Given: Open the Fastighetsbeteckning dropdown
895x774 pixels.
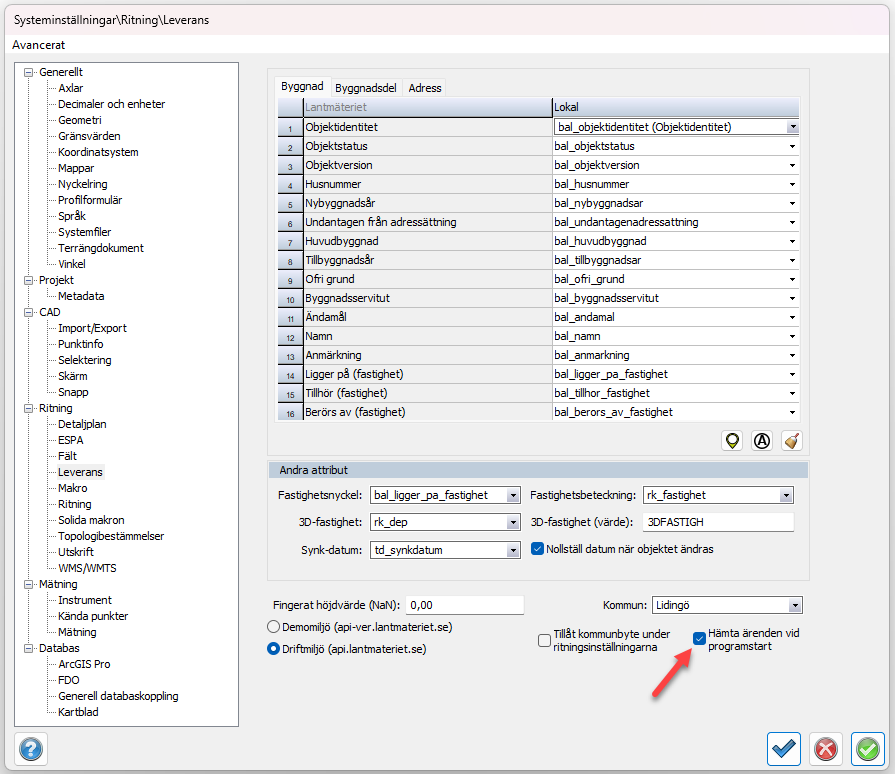Looking at the screenshot, I should pos(786,495).
